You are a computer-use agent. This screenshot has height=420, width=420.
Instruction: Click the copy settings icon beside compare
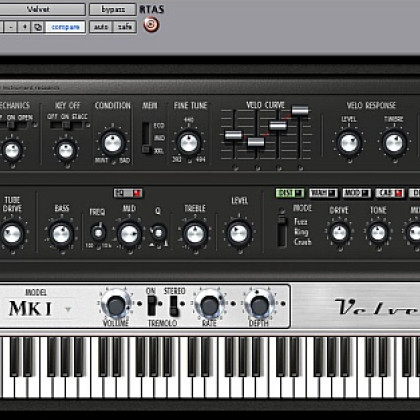pos(38,27)
